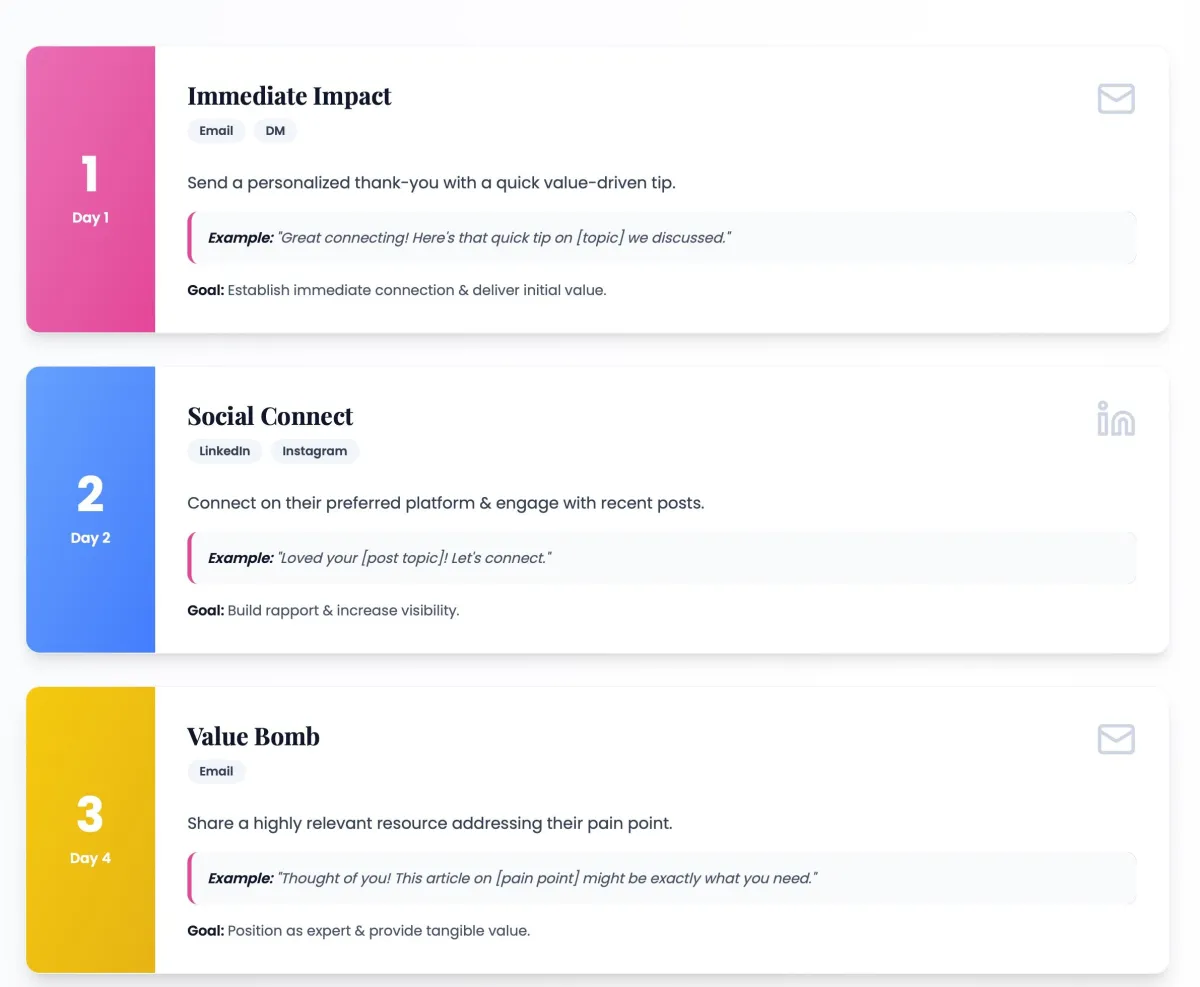This screenshot has width=1200, height=987.
Task: Click the goal text about positioning as expert
Action: pyautogui.click(x=359, y=930)
